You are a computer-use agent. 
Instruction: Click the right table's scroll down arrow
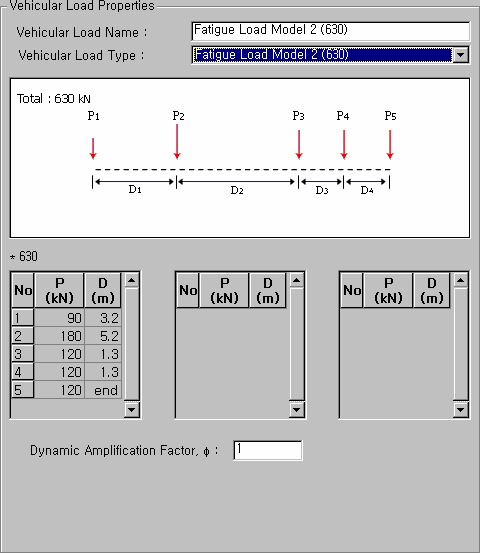461,409
